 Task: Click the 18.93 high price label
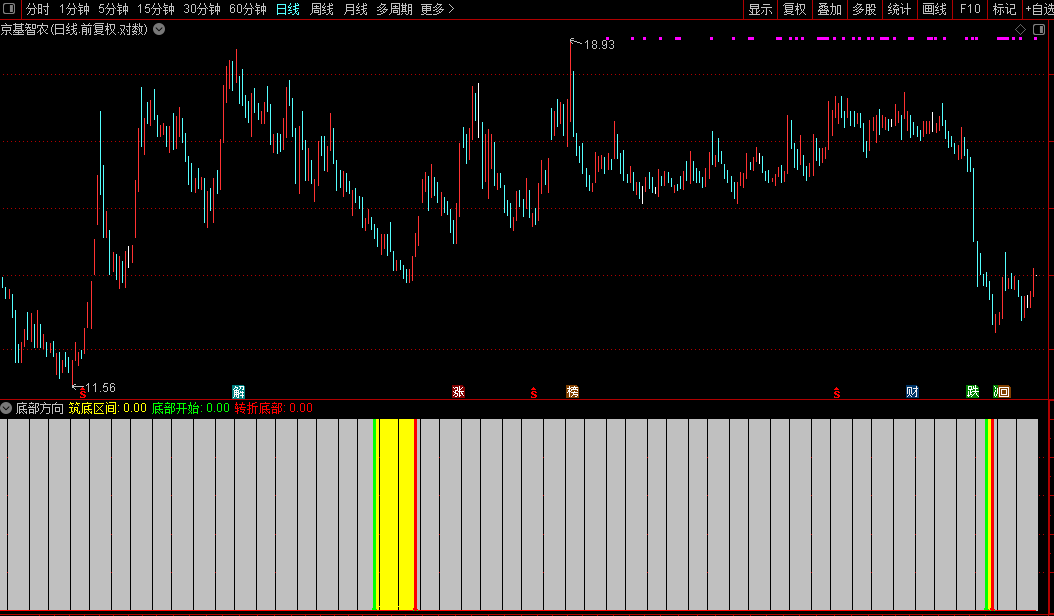pos(599,45)
